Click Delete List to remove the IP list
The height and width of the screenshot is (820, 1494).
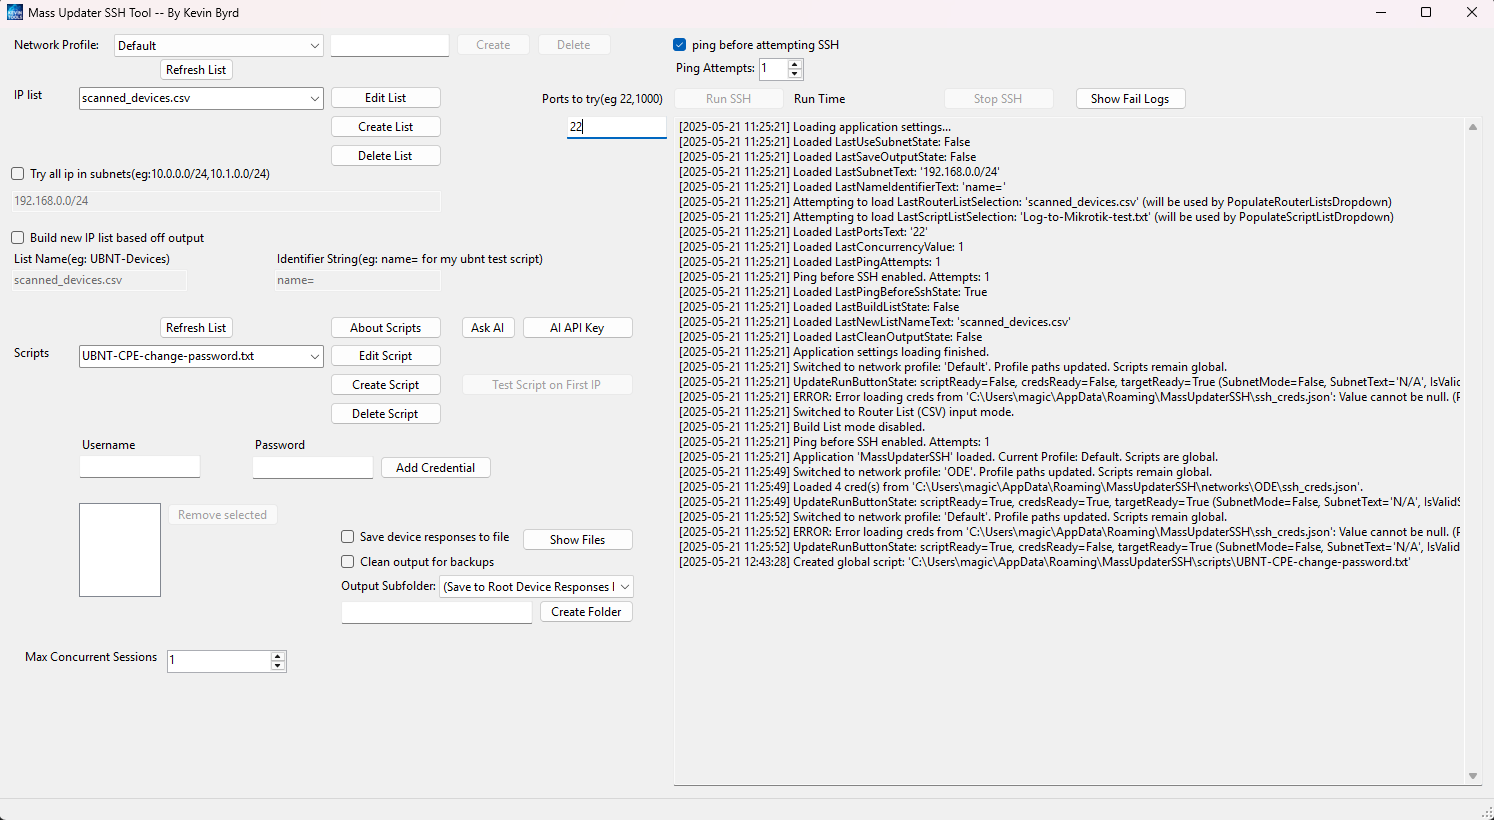(385, 155)
